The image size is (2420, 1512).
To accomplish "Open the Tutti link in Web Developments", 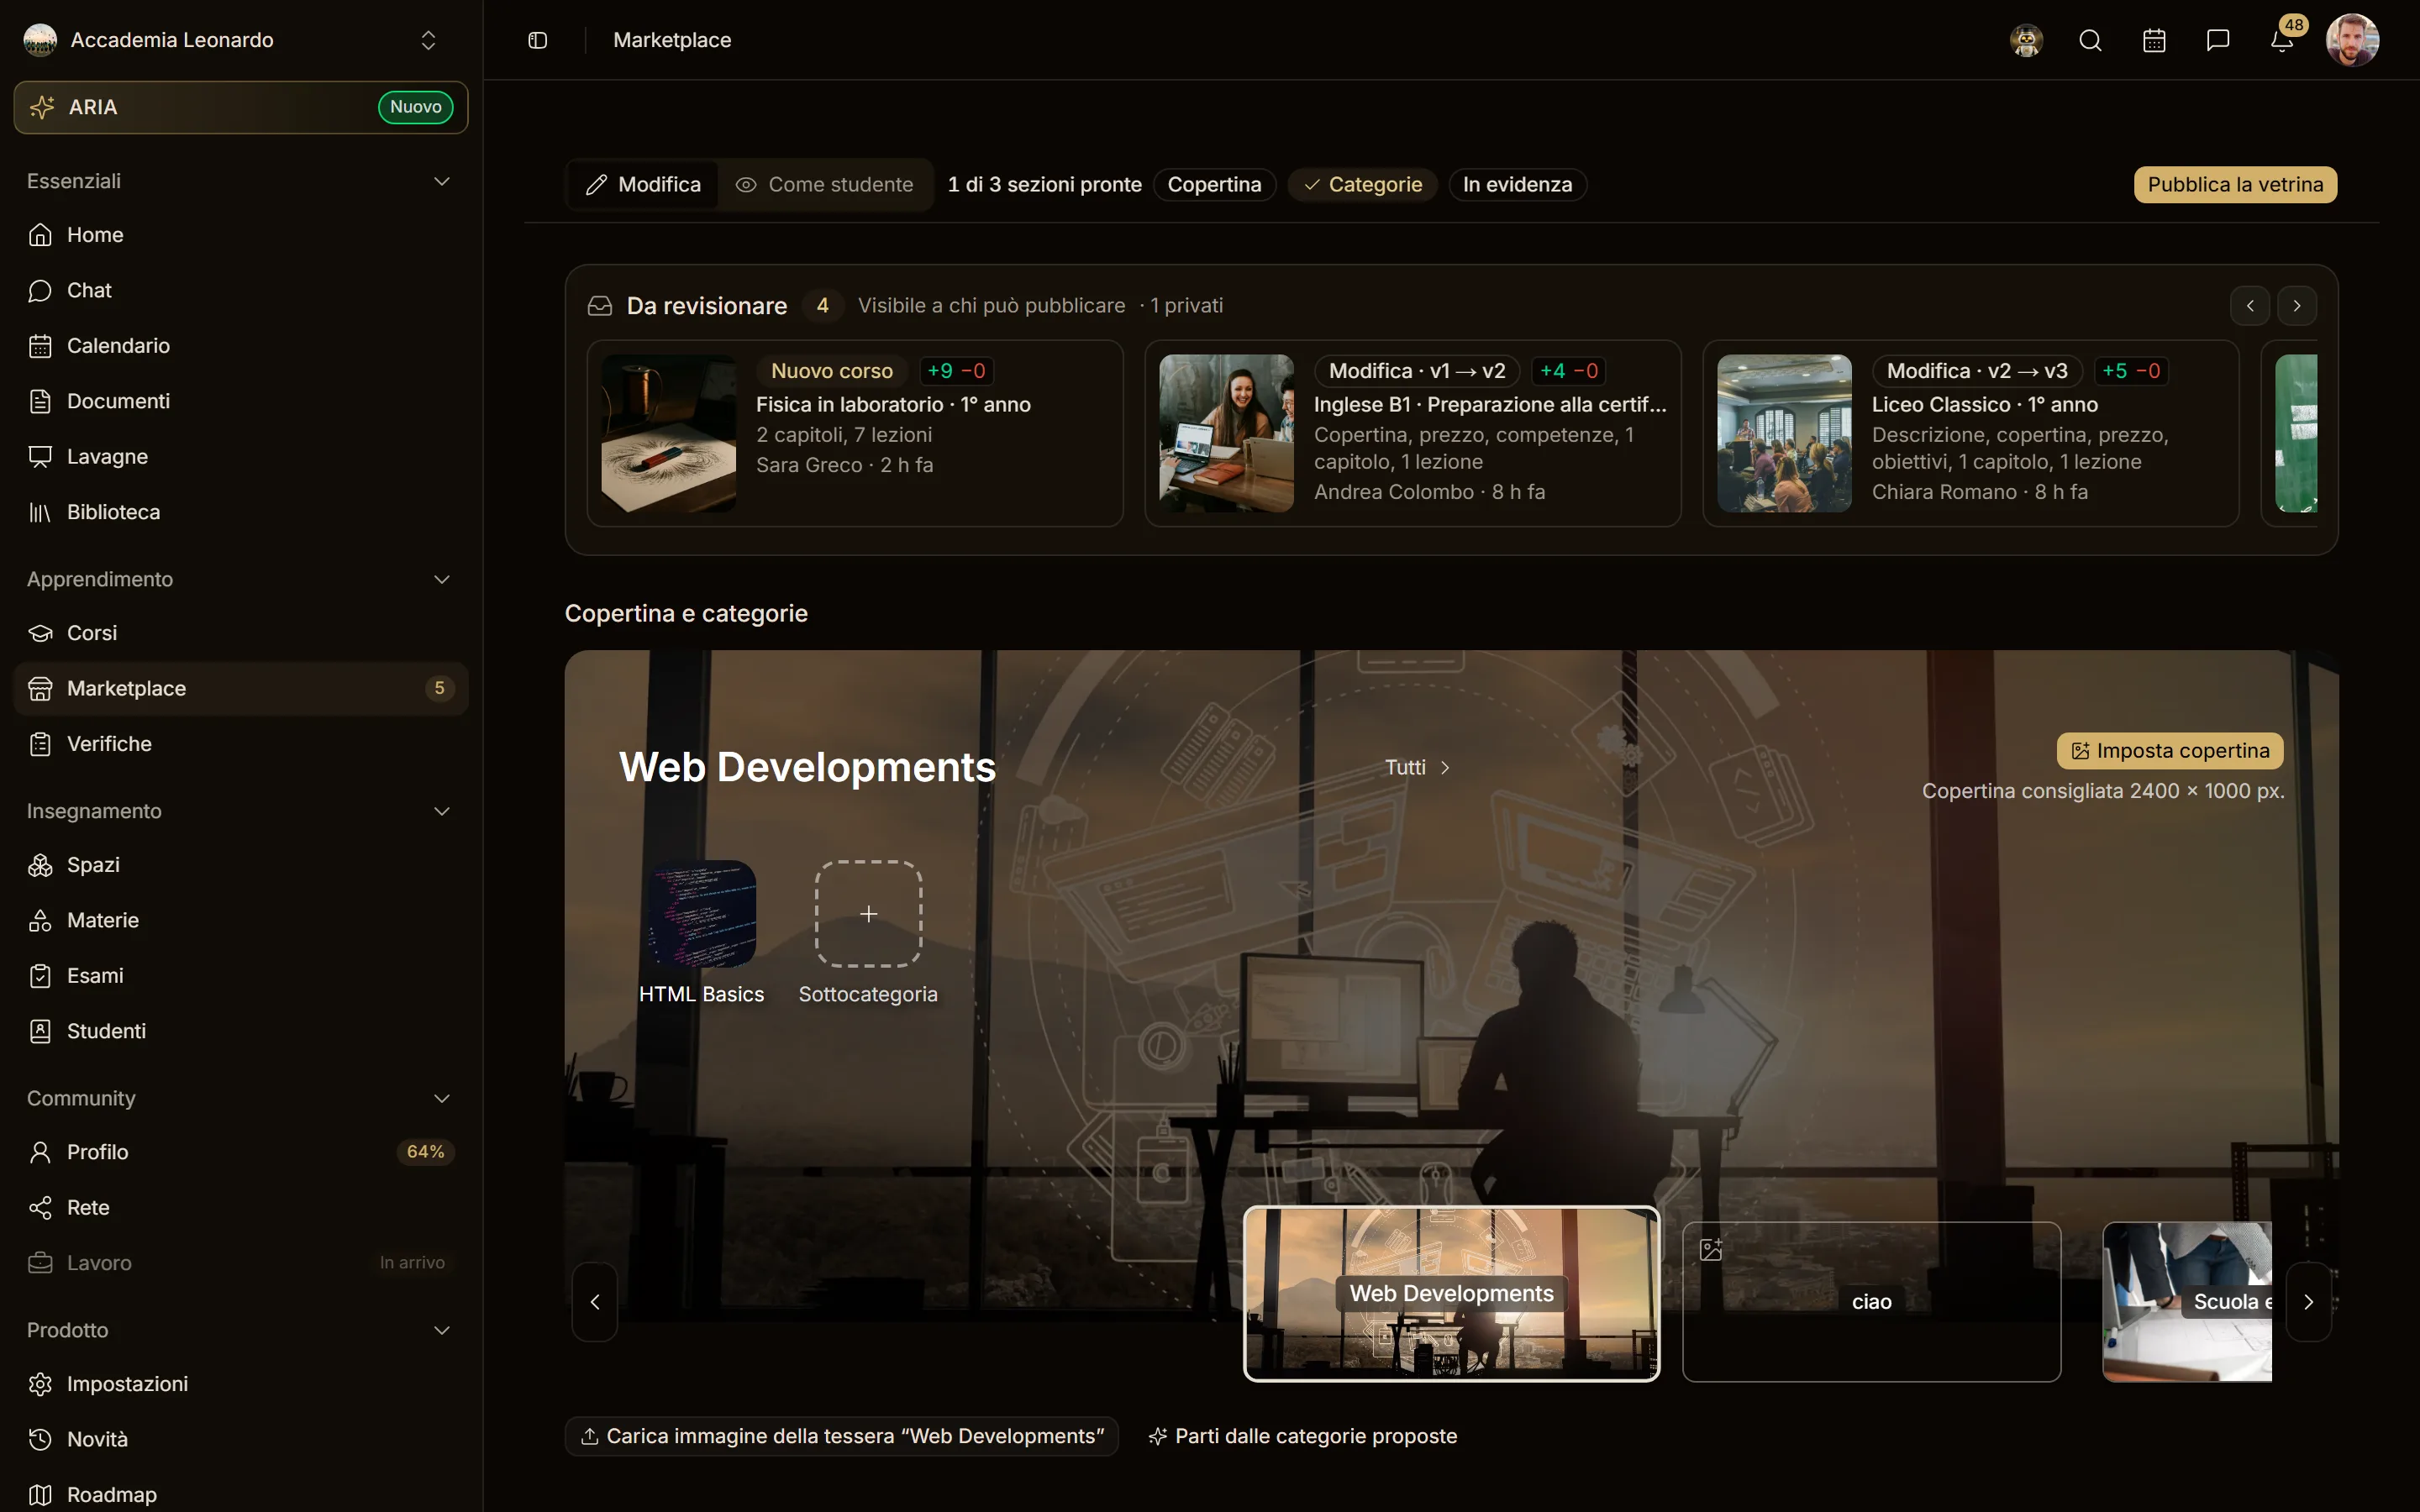I will click(x=1417, y=768).
